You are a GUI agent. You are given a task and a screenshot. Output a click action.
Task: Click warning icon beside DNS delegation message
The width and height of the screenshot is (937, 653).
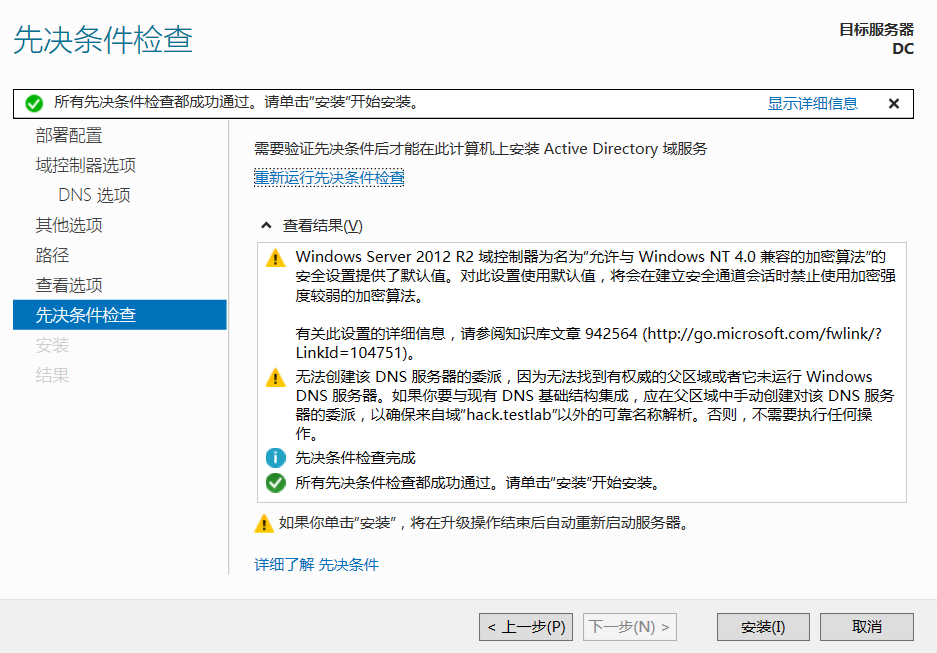(x=276, y=377)
